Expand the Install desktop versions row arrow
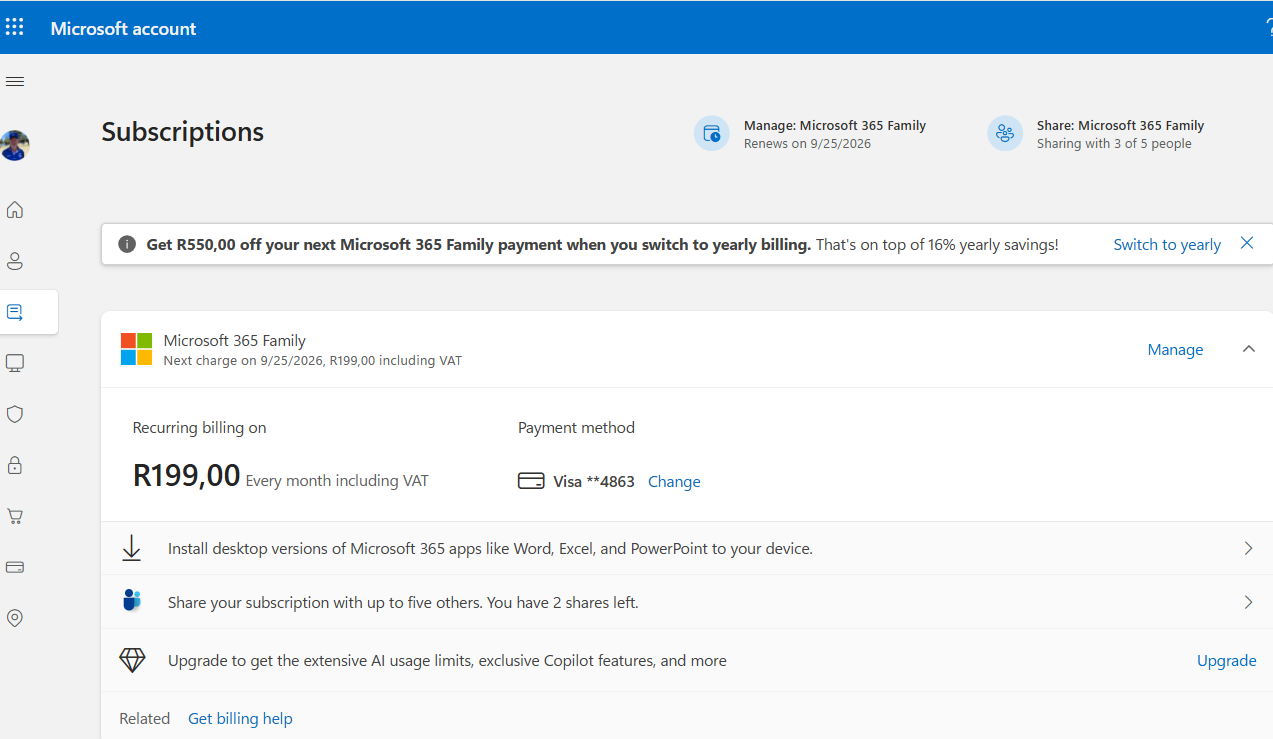This screenshot has height=739, width=1273. pos(1248,548)
